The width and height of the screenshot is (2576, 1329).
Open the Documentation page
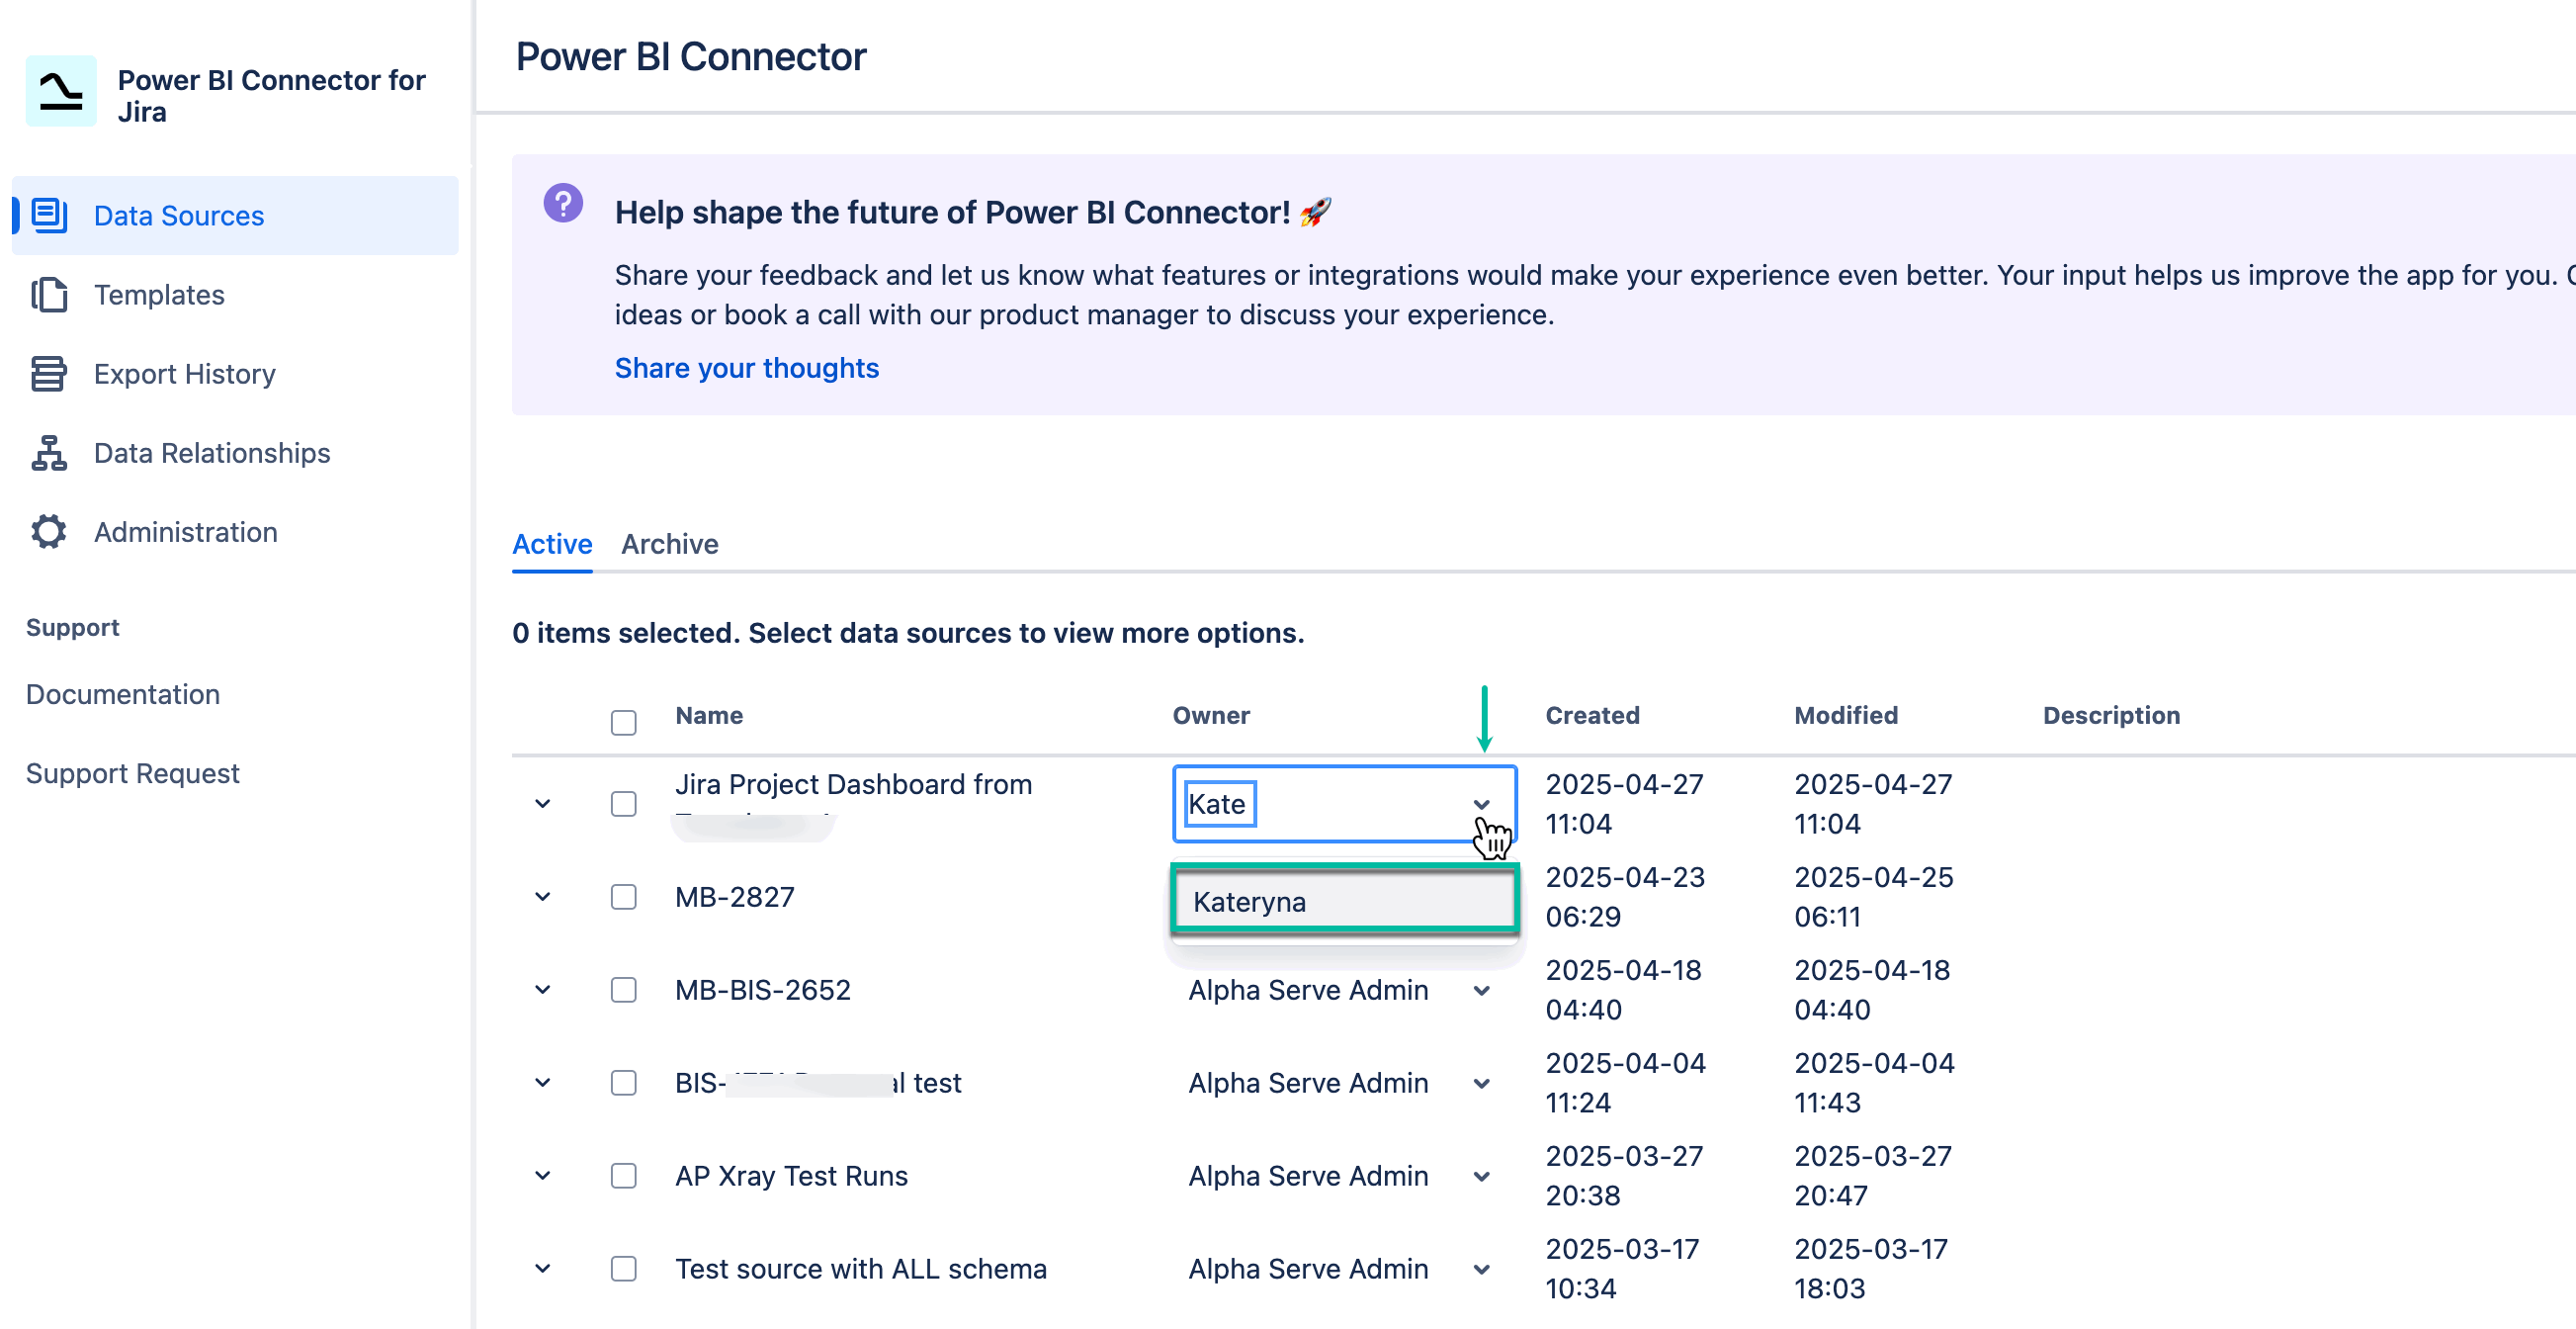123,694
